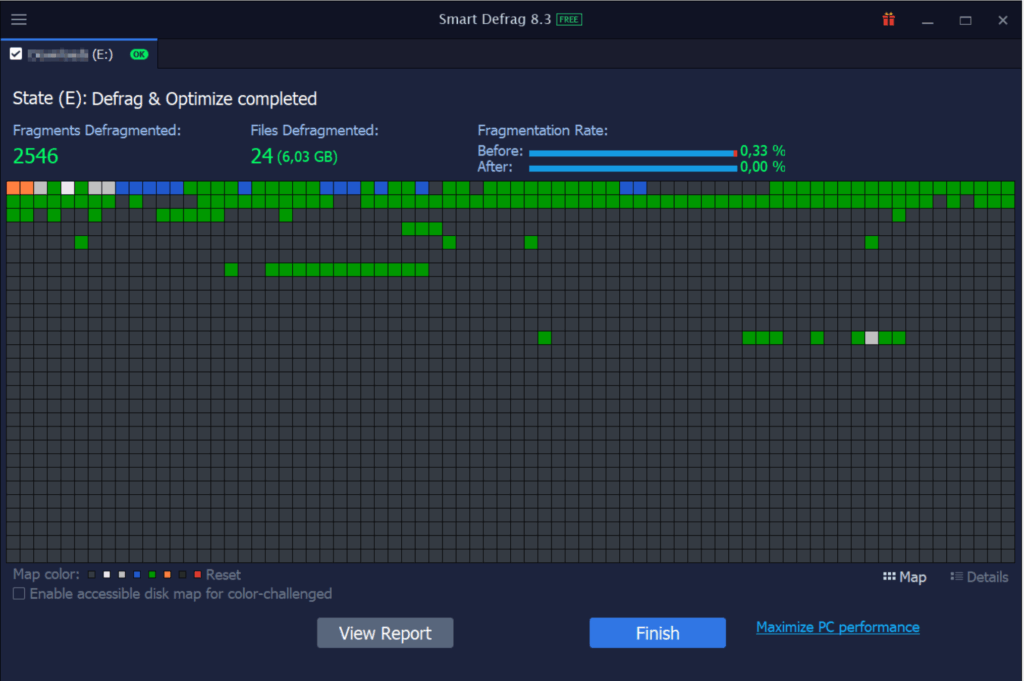Image resolution: width=1024 pixels, height=681 pixels.
Task: Click the Fragments Defragmented label
Action: point(97,131)
